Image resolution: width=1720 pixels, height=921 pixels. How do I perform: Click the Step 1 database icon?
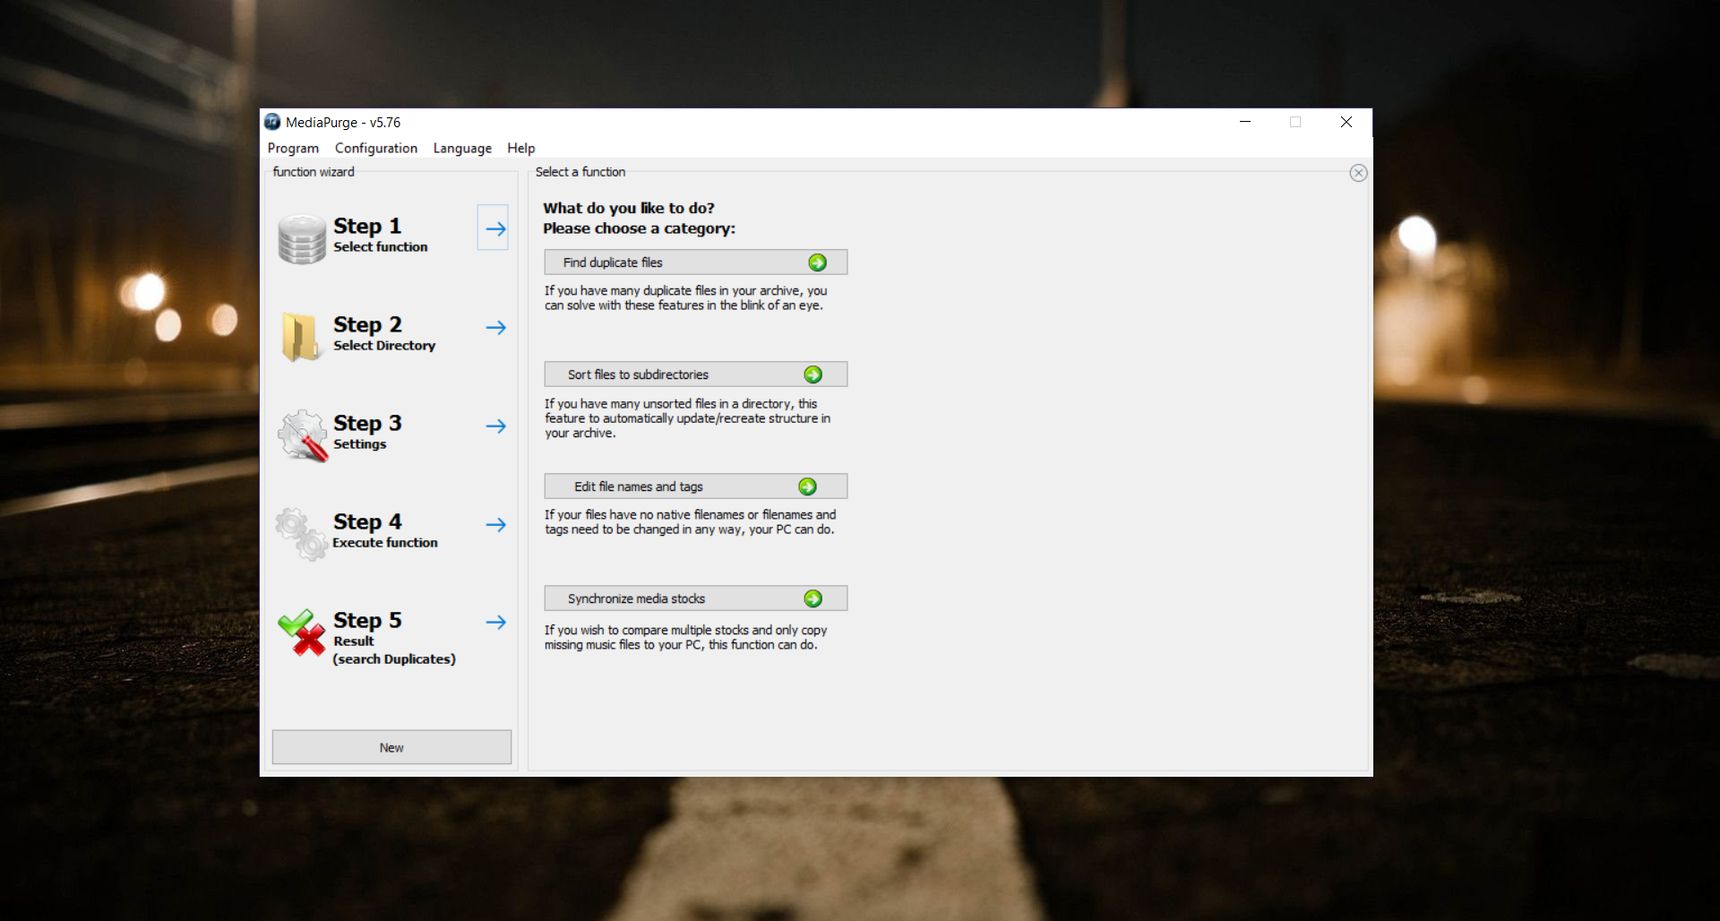302,239
